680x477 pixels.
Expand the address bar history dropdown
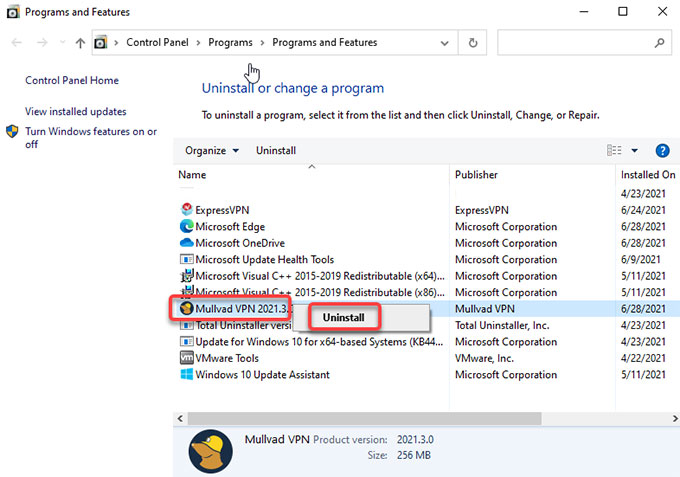pos(445,43)
